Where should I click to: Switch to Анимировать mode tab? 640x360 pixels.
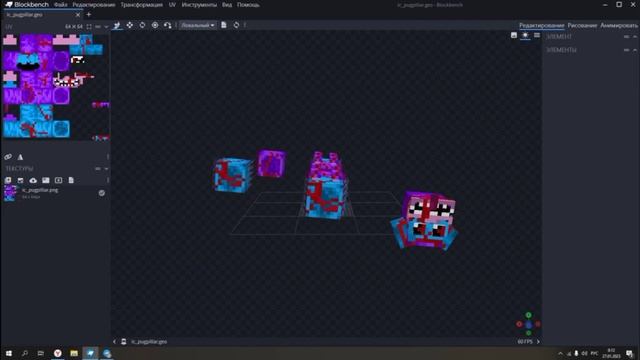[619, 25]
